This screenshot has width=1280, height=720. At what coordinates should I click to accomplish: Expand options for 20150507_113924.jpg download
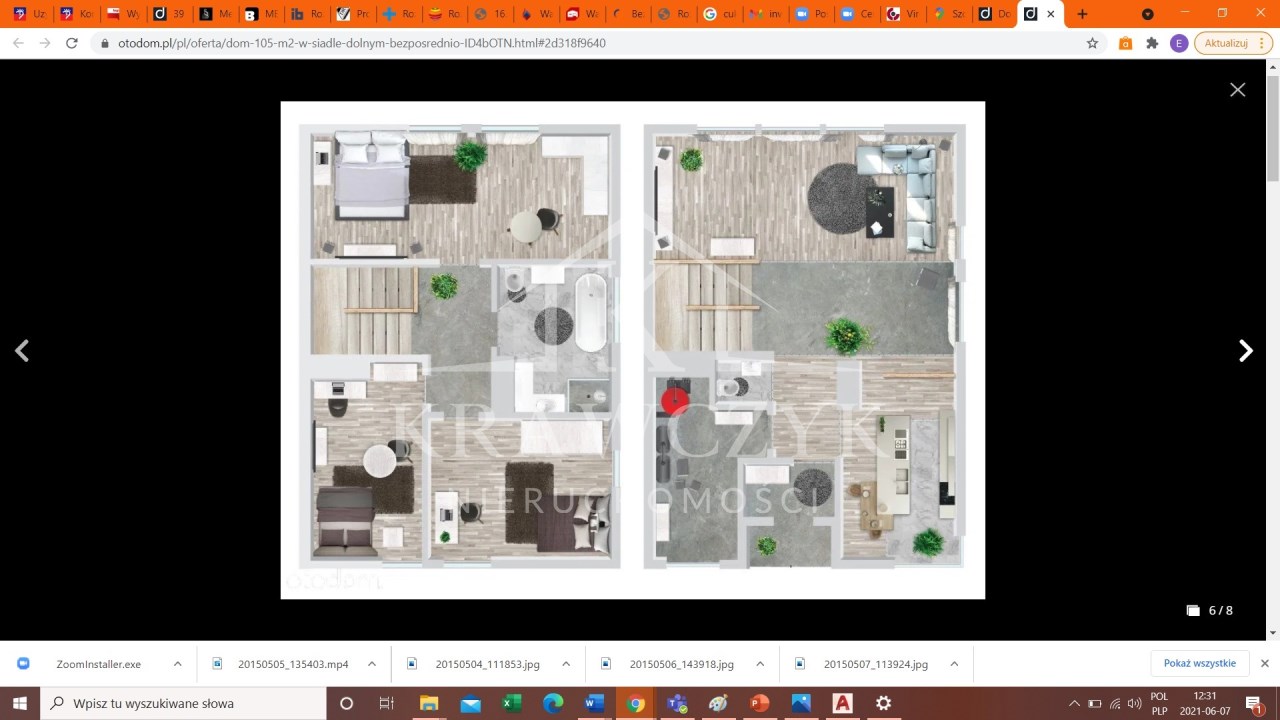pos(953,664)
